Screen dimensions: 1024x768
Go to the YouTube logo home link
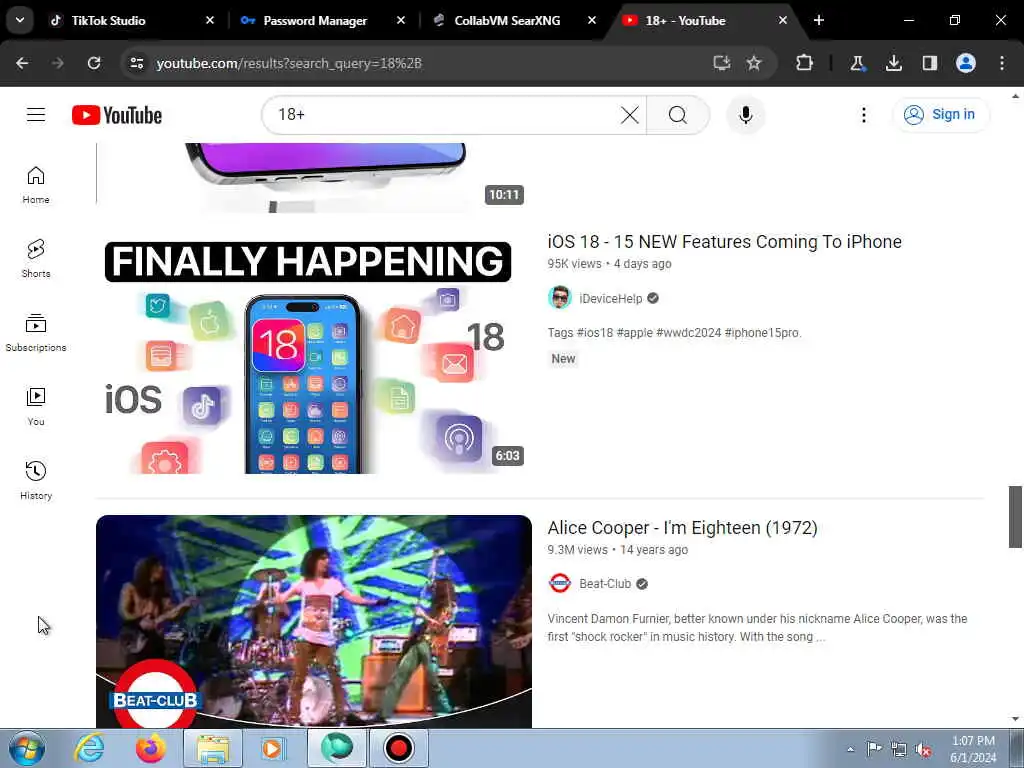point(117,115)
